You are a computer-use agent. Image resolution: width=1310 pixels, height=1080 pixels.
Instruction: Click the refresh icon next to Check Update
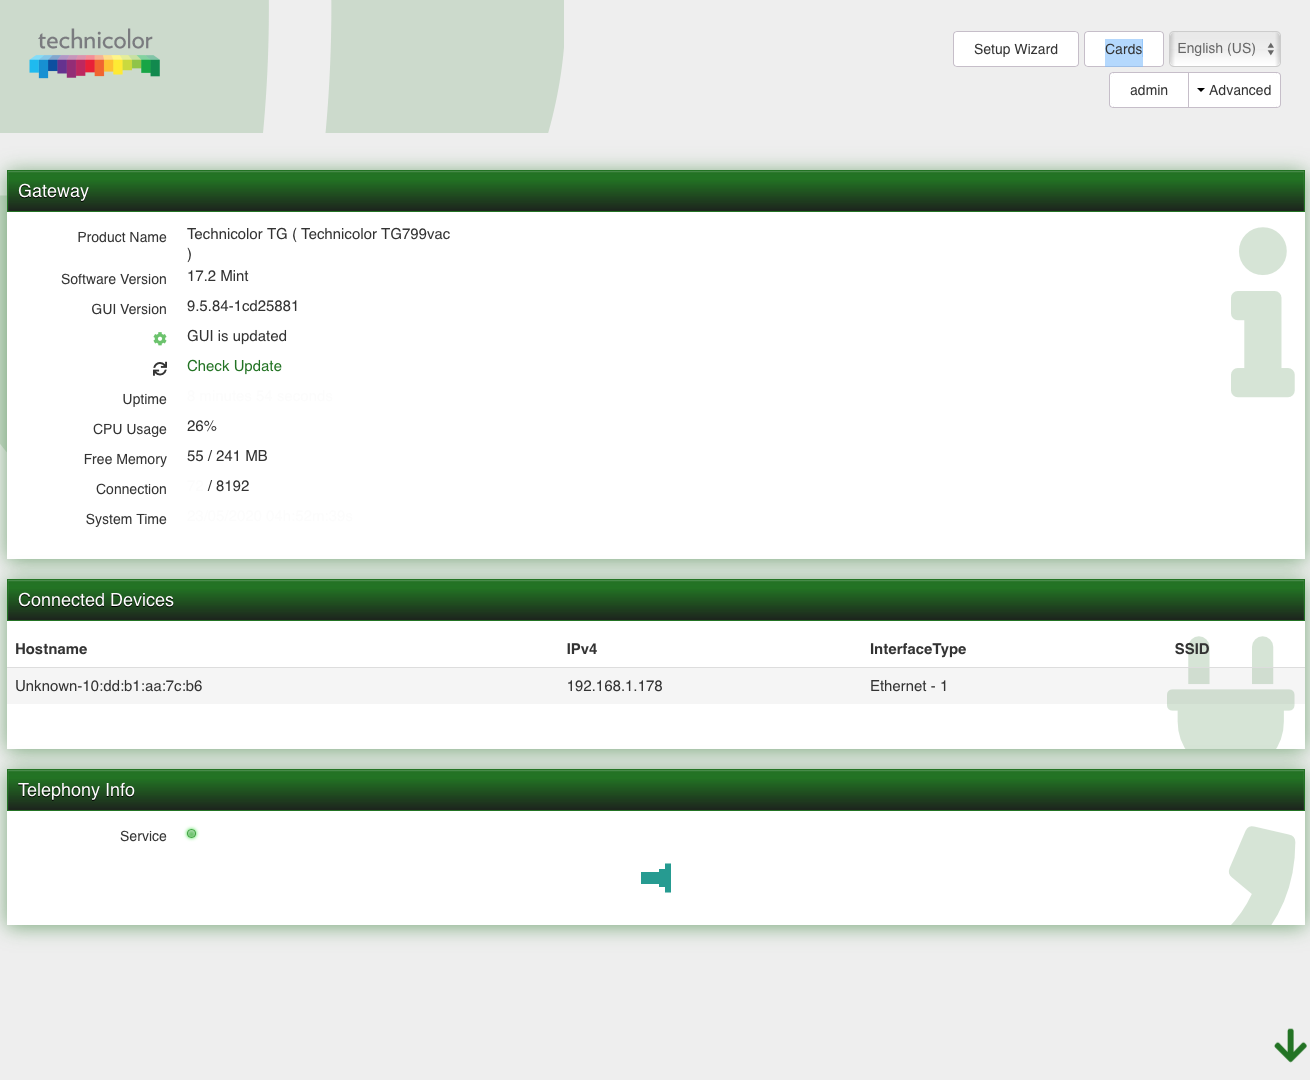point(160,368)
